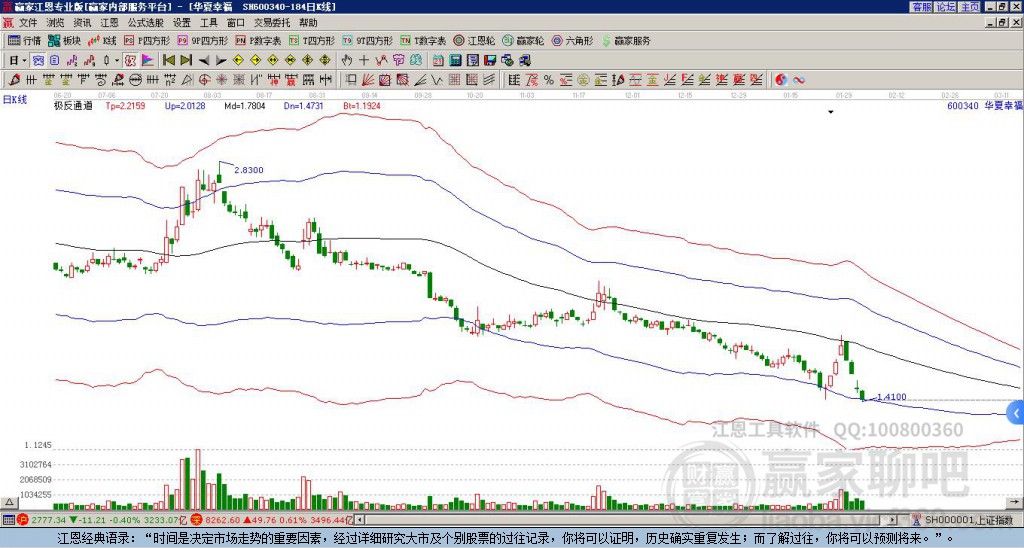Open the 赢家轮 tool
The width and height of the screenshot is (1024, 548).
[x=523, y=40]
